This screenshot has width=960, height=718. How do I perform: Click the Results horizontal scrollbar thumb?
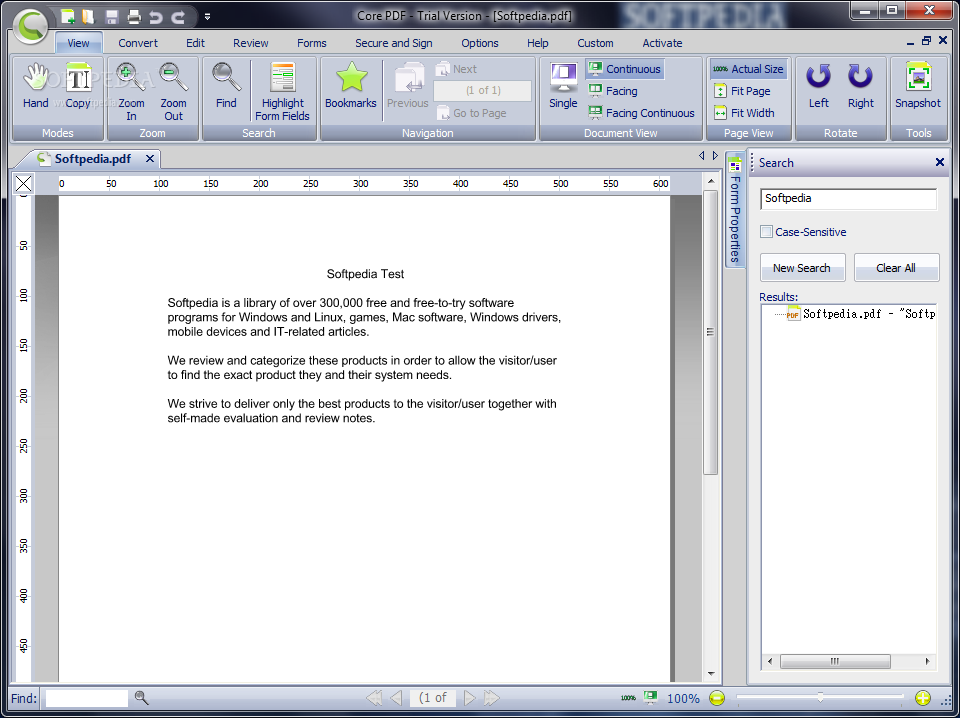[835, 661]
